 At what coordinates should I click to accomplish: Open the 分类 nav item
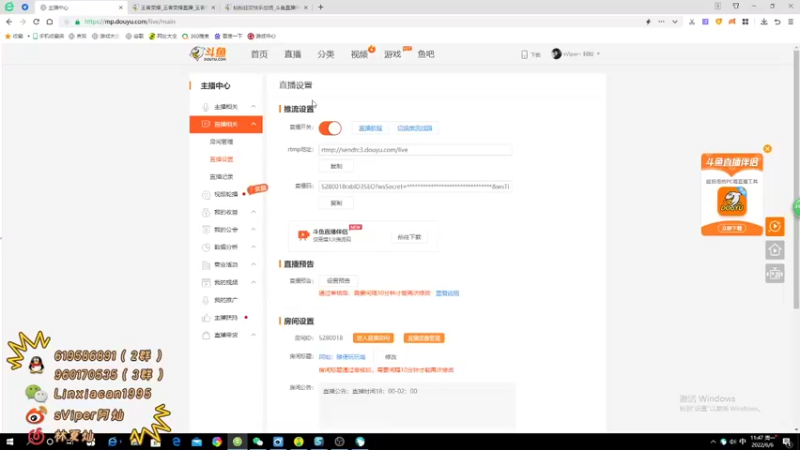tap(326, 54)
